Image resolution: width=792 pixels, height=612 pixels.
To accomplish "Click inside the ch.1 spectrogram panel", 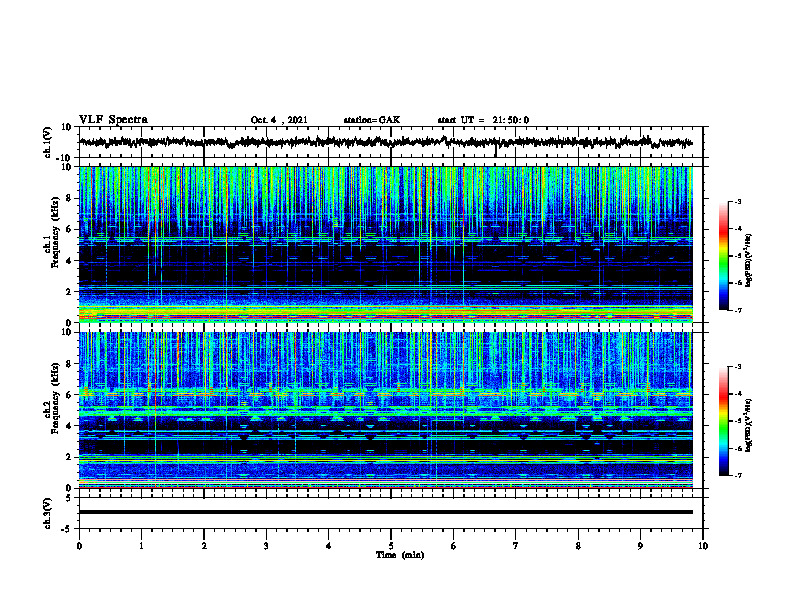I will (385, 244).
